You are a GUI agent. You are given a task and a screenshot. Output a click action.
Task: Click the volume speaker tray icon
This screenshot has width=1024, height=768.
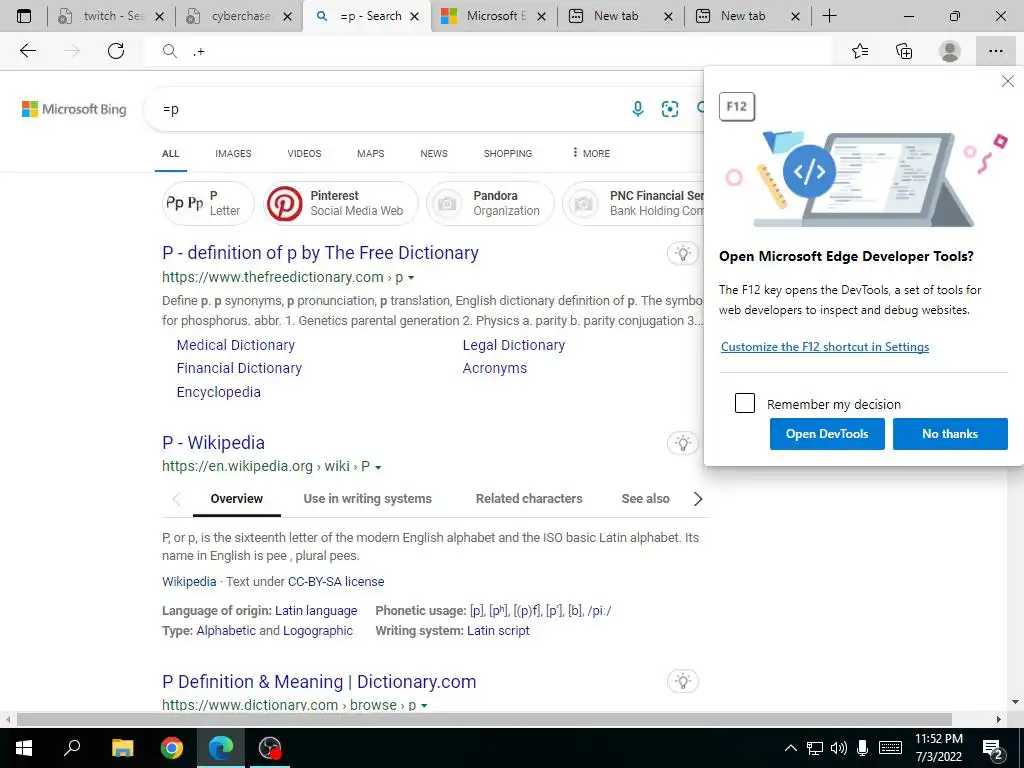tap(839, 748)
